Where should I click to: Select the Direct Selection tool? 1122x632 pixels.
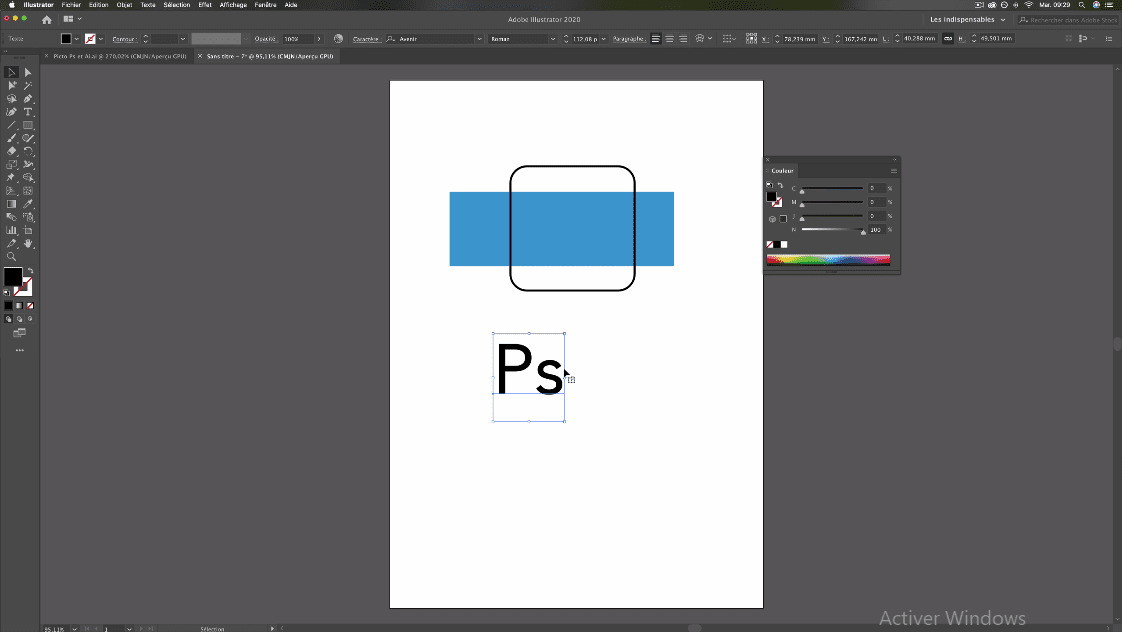click(29, 73)
